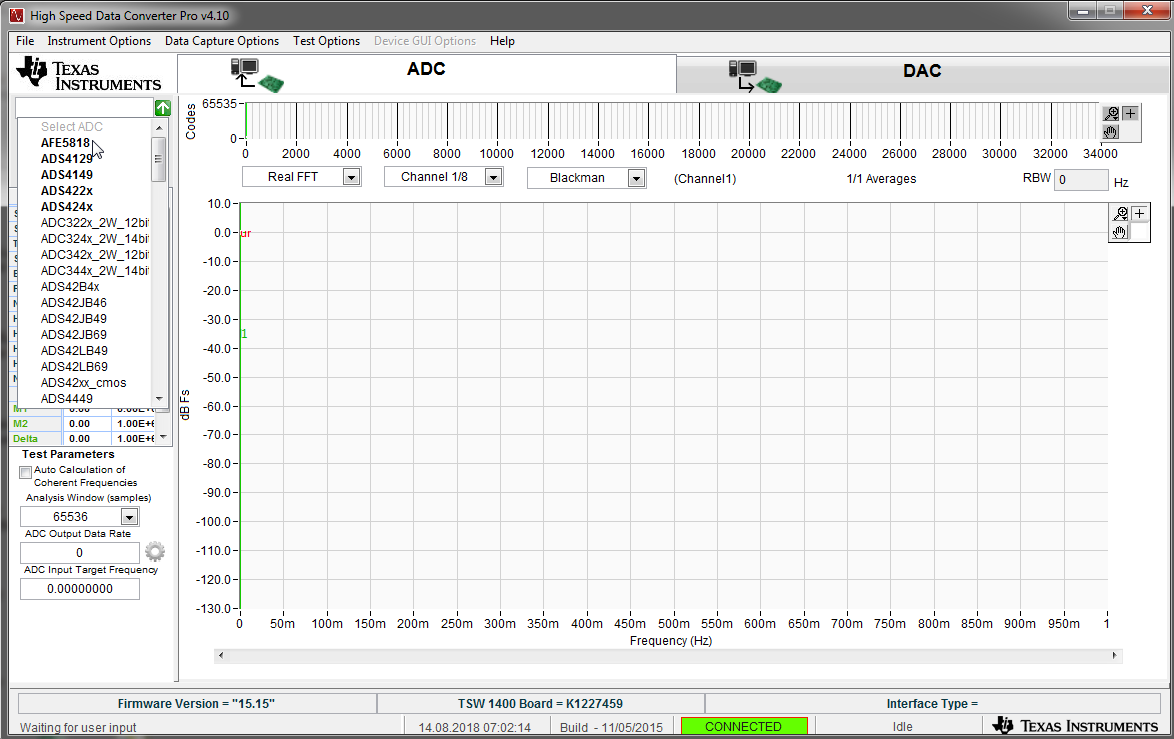Screen dimensions: 1174x739
Task: Open the Real FFT plot type dropdown
Action: (351, 177)
